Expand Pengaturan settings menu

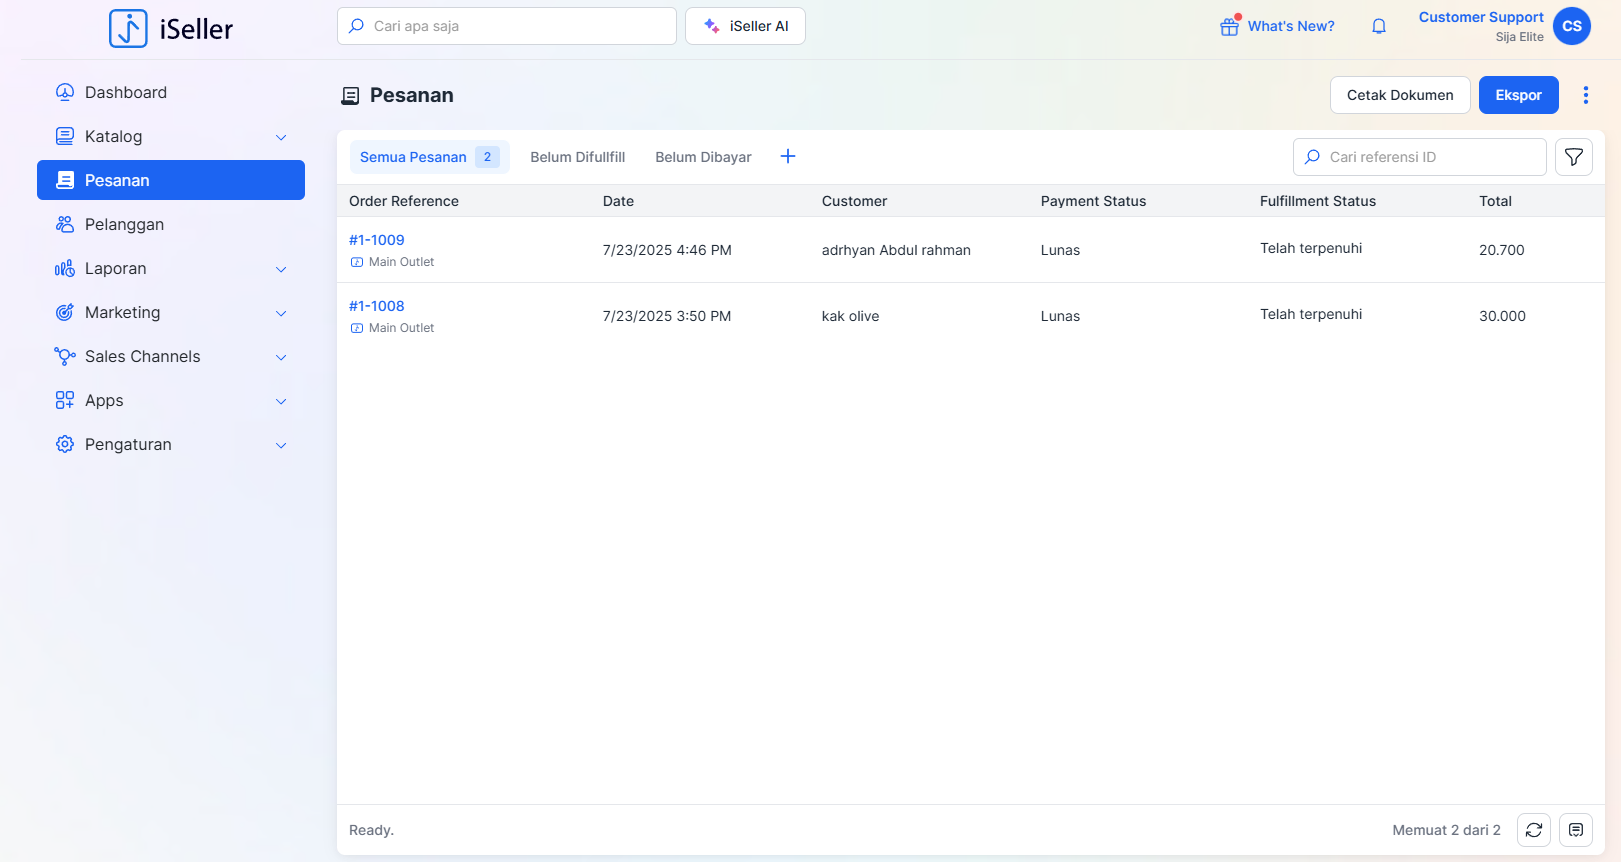click(170, 445)
